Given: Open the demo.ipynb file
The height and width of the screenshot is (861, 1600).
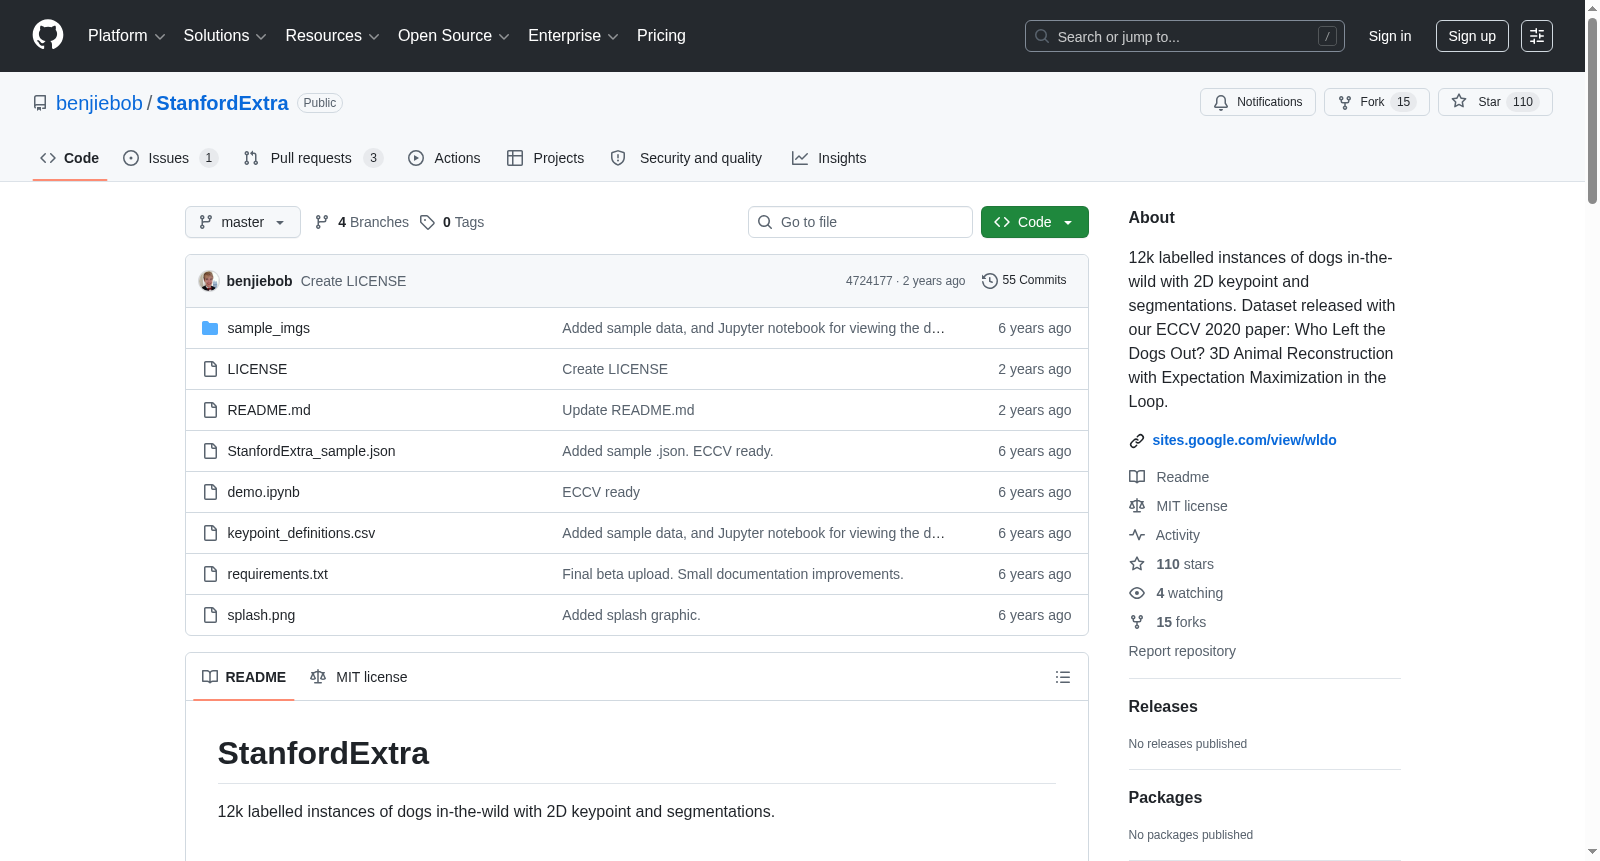Looking at the screenshot, I should click(263, 492).
